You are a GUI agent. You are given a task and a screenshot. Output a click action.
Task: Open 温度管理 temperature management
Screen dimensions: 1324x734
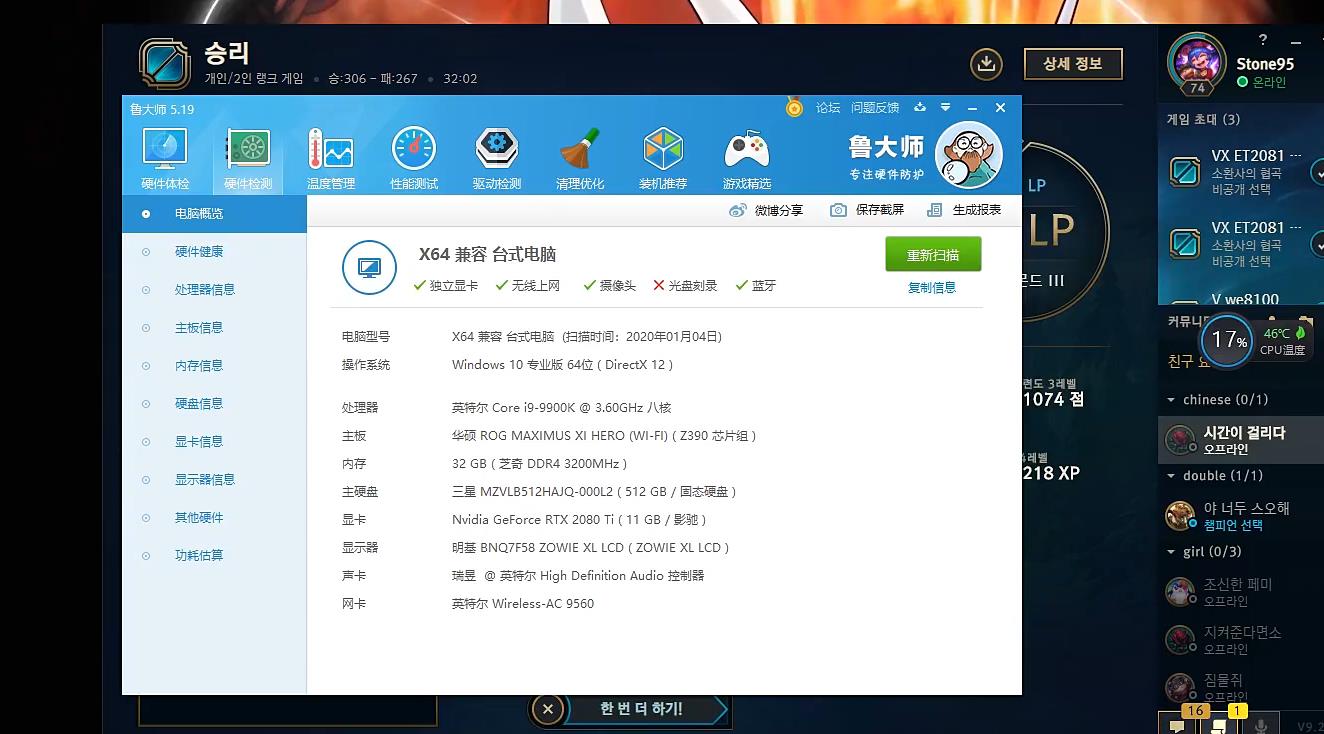click(x=331, y=159)
